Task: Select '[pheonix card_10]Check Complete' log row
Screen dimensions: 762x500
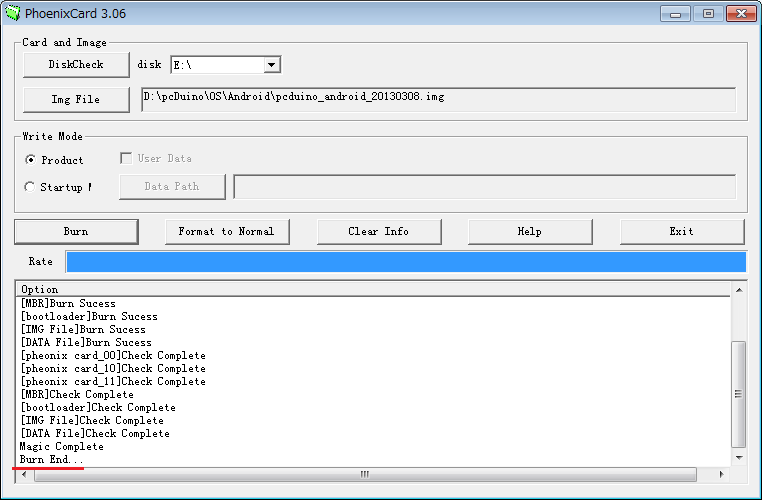Action: 374,369
